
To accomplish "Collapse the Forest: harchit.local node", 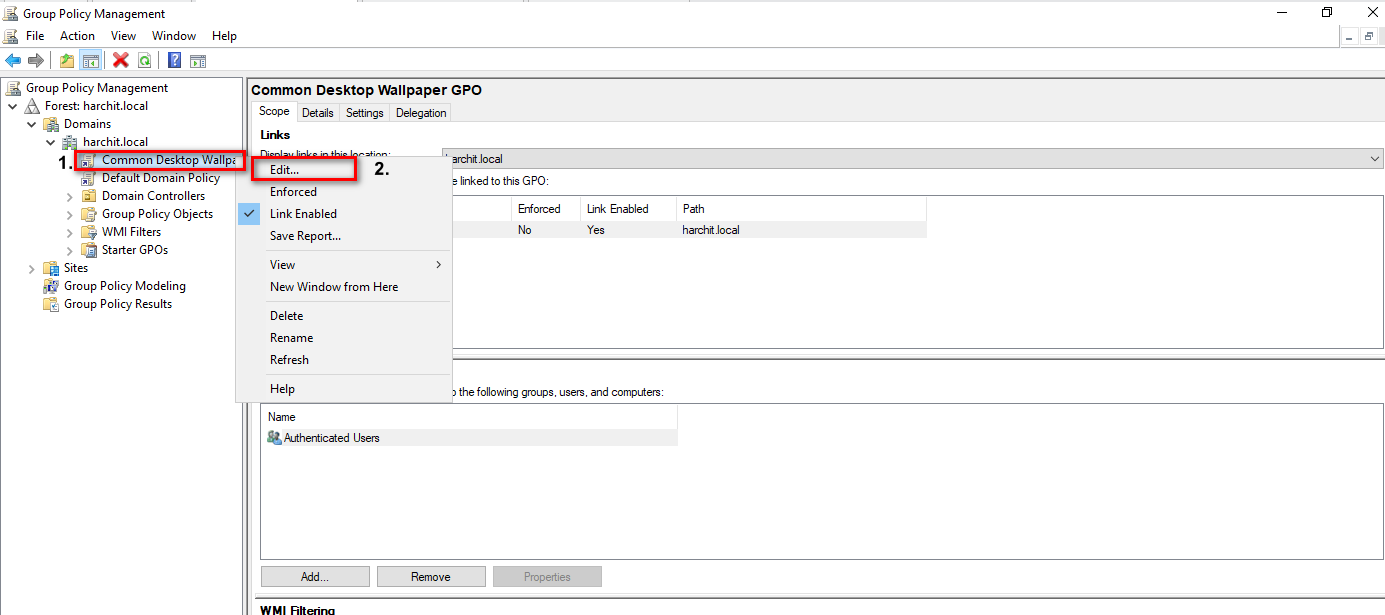I will coord(13,106).
